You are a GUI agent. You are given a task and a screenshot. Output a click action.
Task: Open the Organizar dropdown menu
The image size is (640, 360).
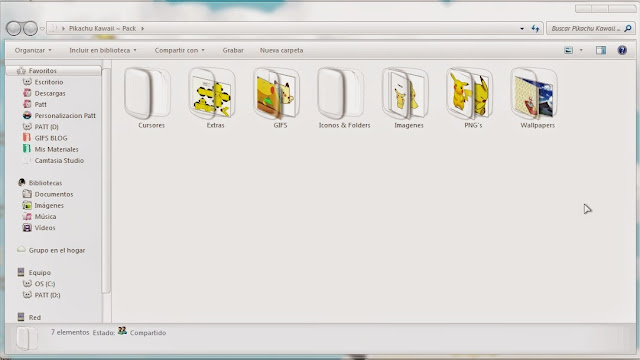pyautogui.click(x=33, y=50)
